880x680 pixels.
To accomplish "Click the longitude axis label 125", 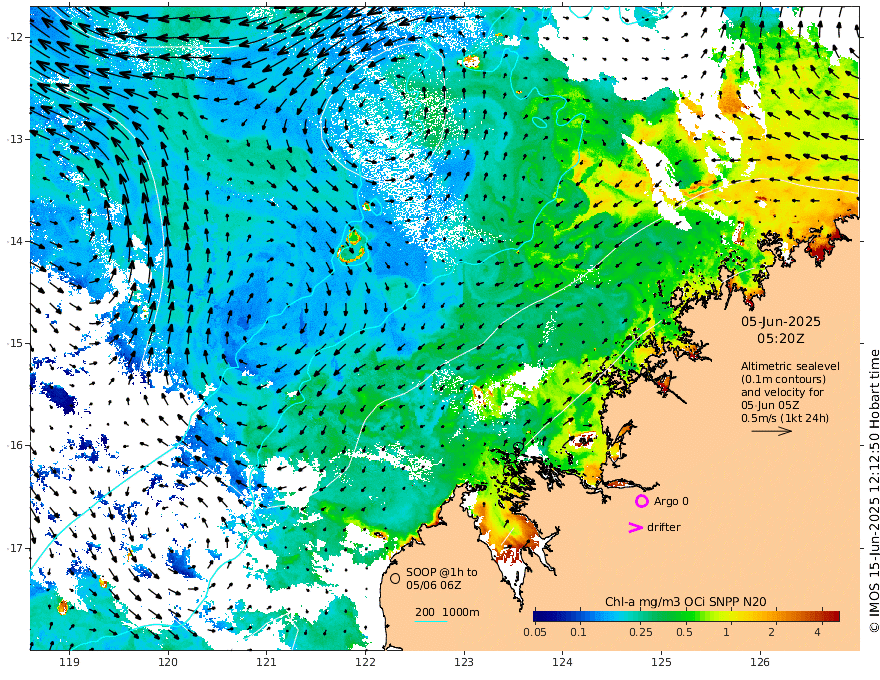I will point(662,662).
